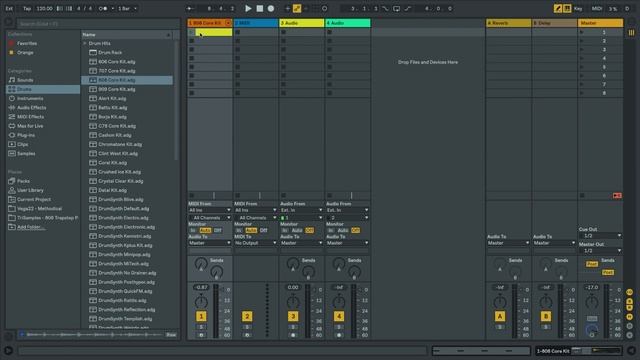
Task: Launch Master scene 5
Action: point(582,67)
